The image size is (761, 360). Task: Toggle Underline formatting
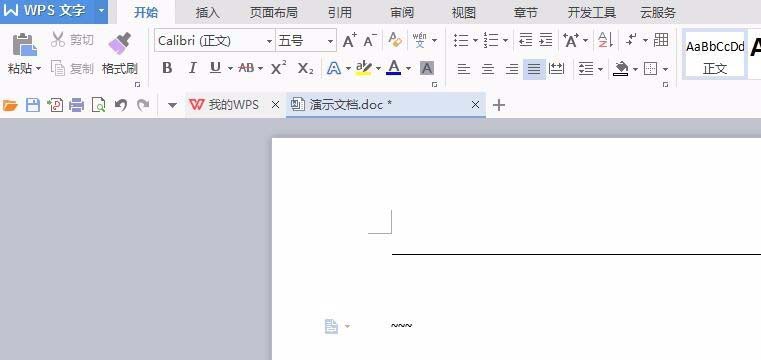point(215,68)
